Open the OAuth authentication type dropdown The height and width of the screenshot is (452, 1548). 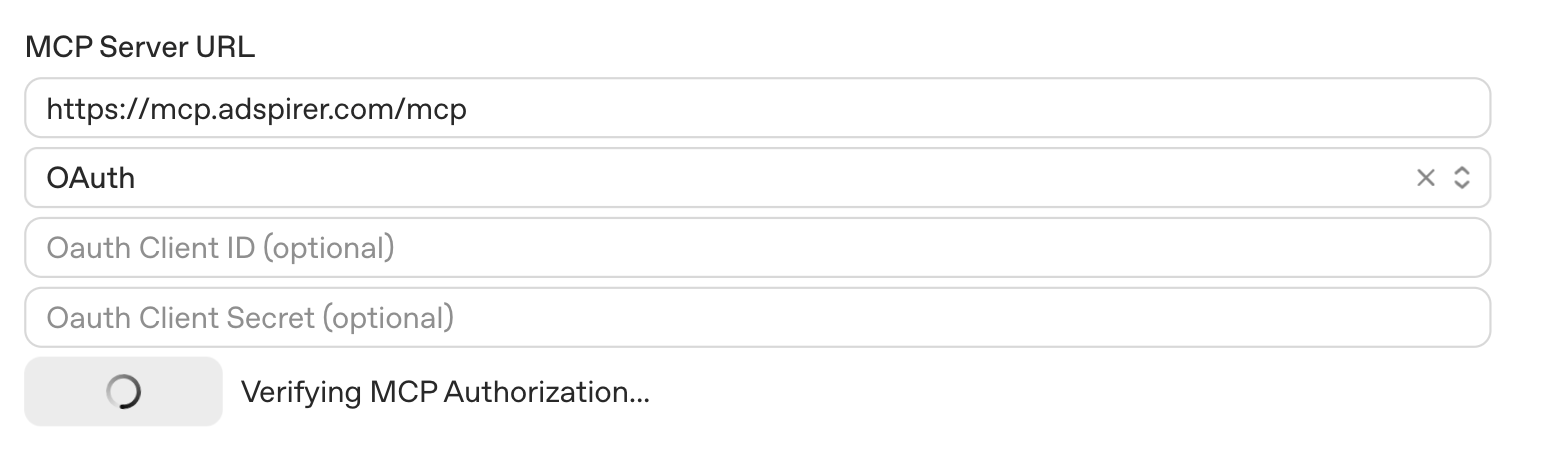tap(700, 178)
